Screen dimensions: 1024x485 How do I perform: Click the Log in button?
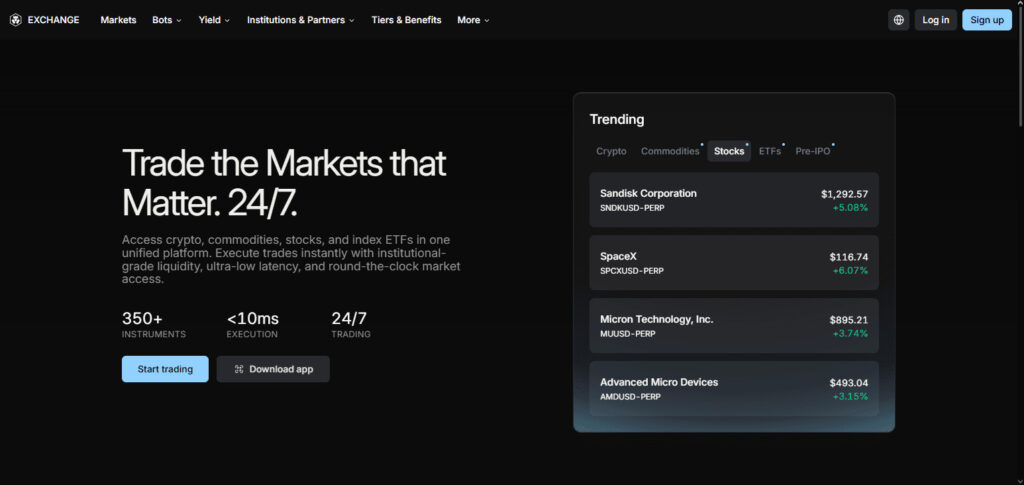click(x=936, y=20)
